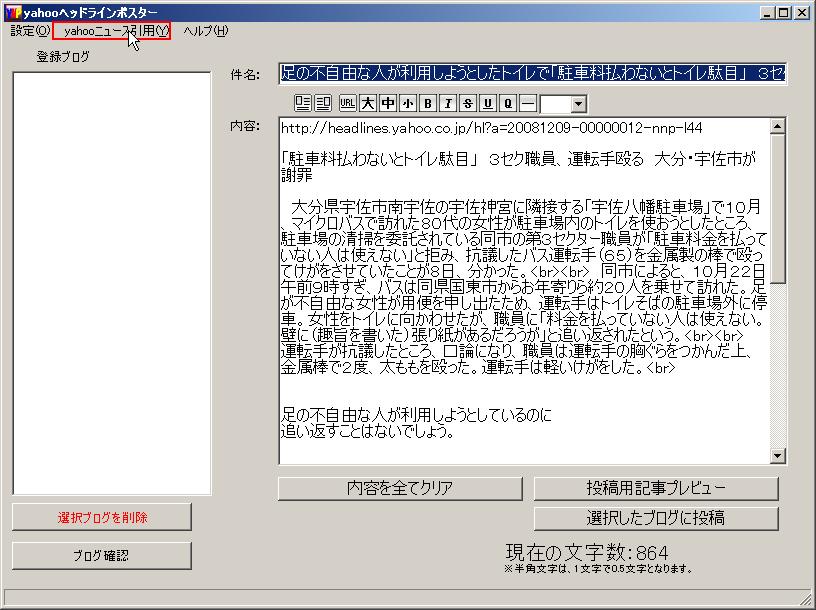The width and height of the screenshot is (816, 610).
Task: Toggle bold formatting (B)
Action: coord(428,103)
